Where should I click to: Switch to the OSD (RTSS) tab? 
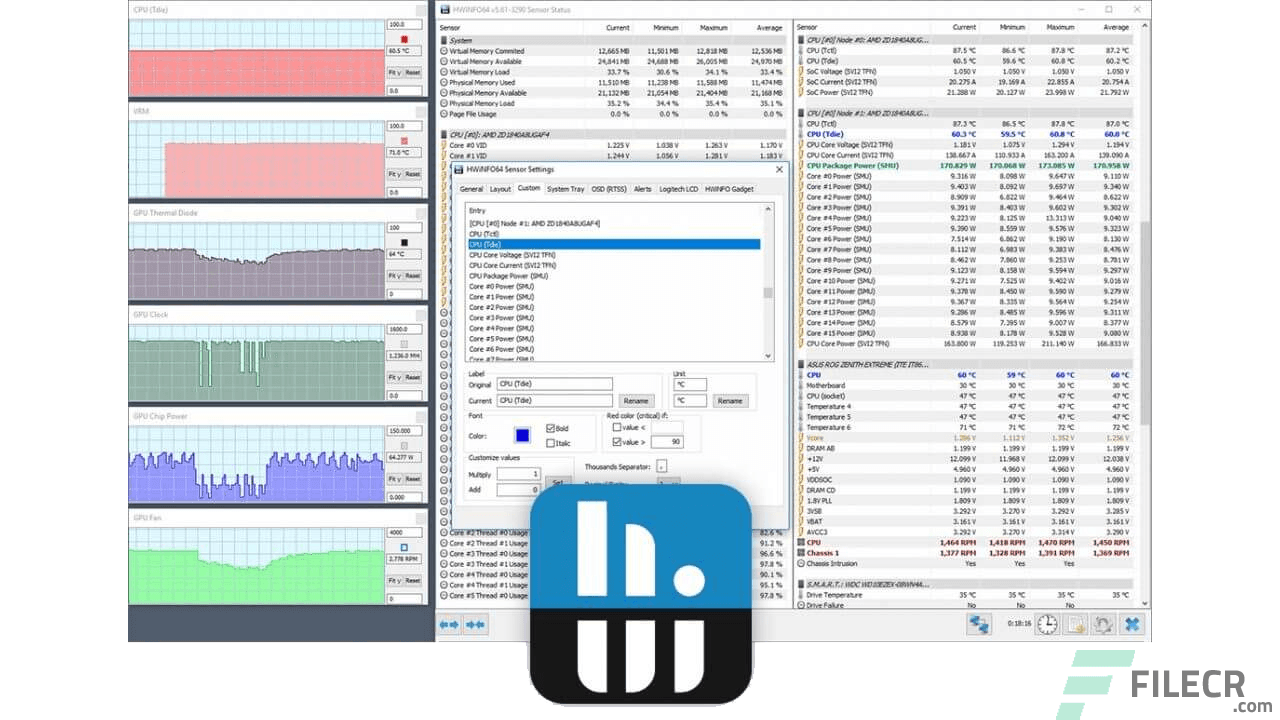[610, 188]
